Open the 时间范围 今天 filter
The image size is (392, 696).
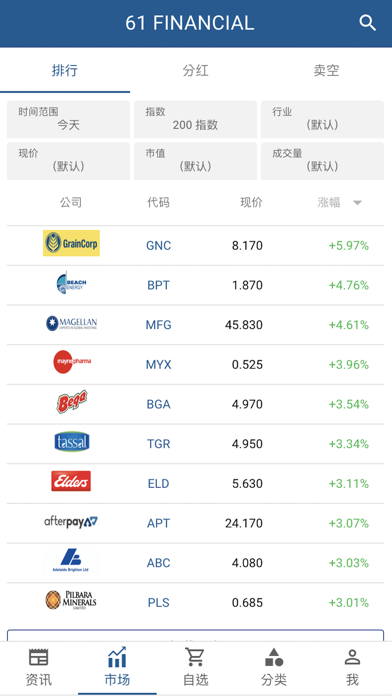68,119
